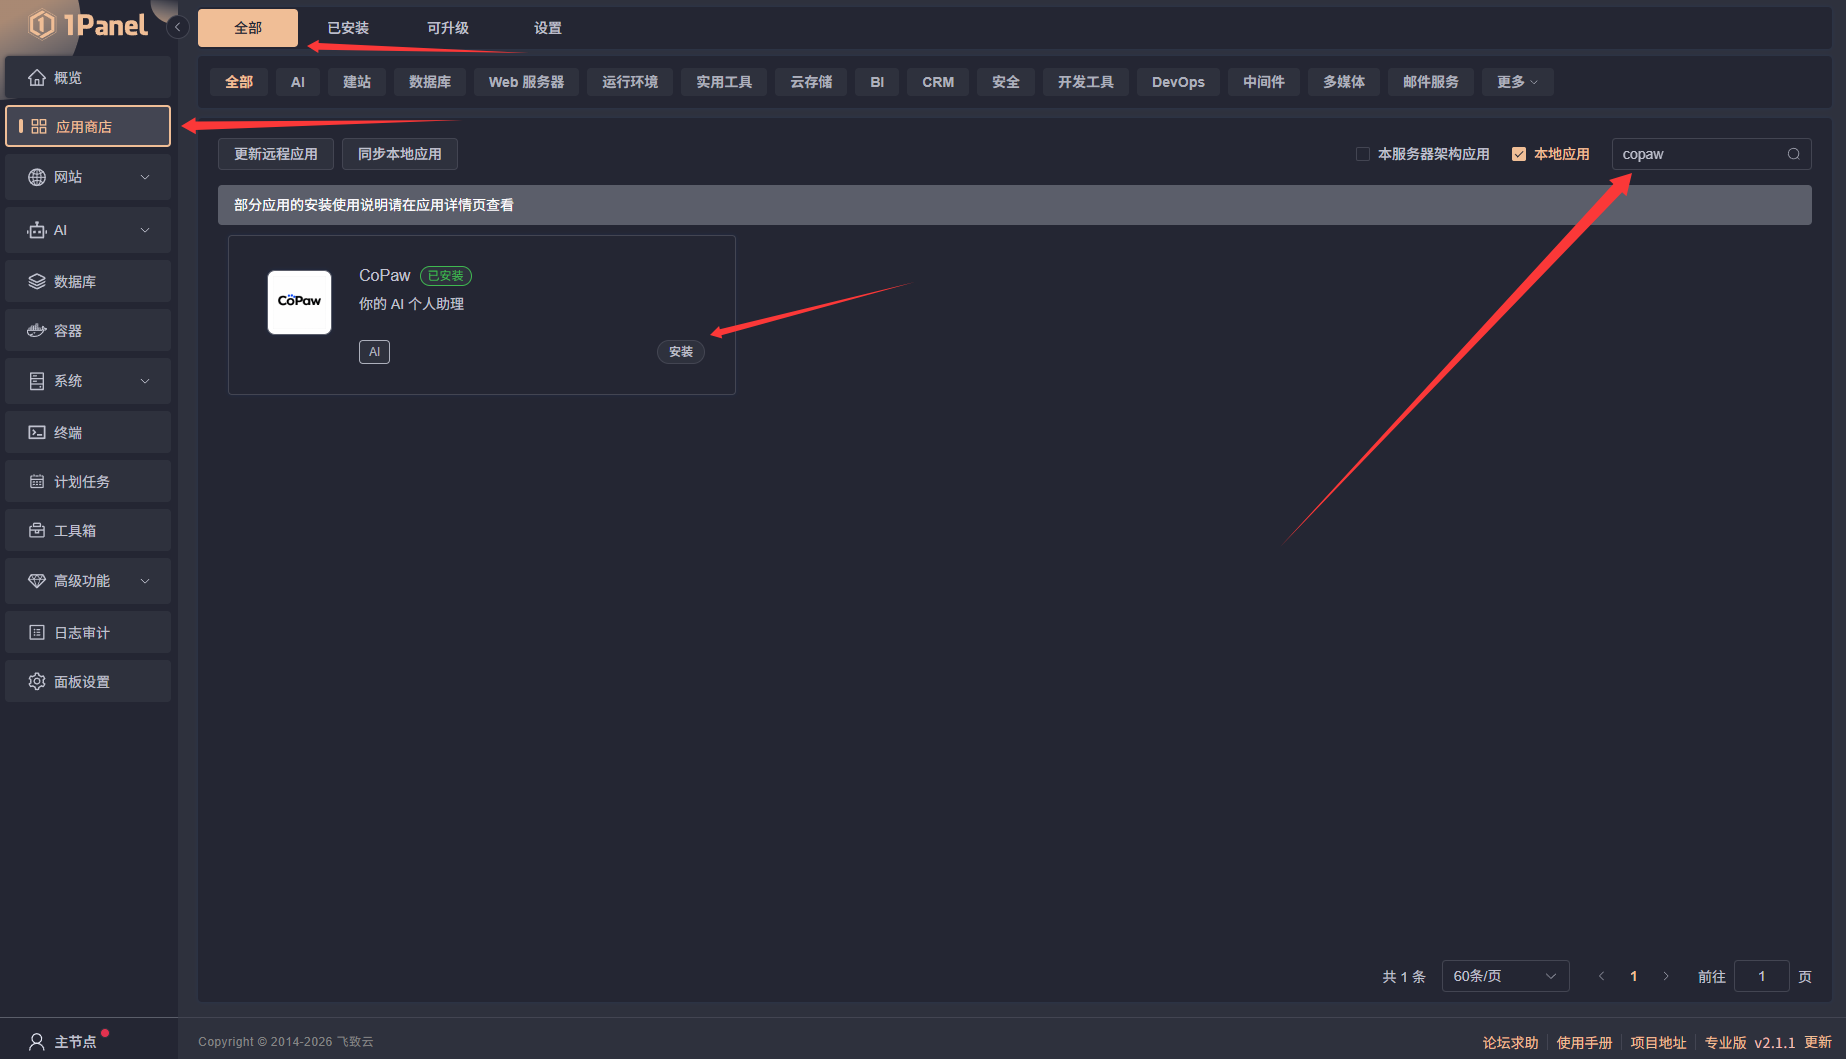Click the search magnifier icon

click(1793, 154)
